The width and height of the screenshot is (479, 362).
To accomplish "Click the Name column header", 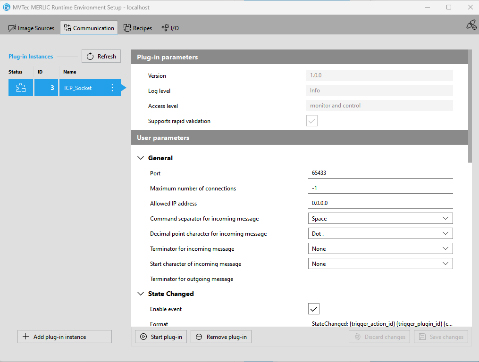I will (70, 72).
